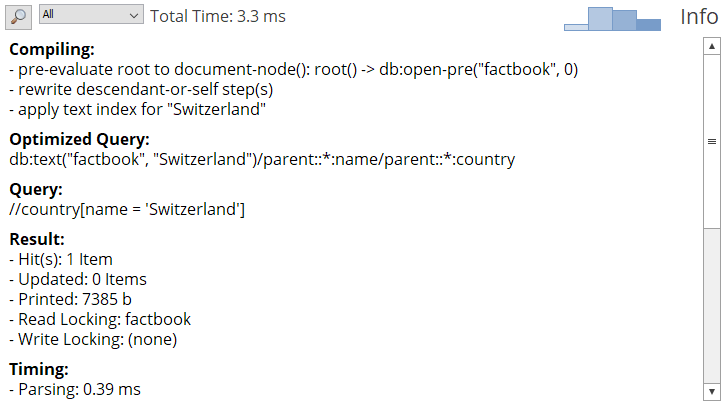Viewport: 725px width, 404px height.
Task: Click the magnifying glass search icon
Action: coord(18,17)
